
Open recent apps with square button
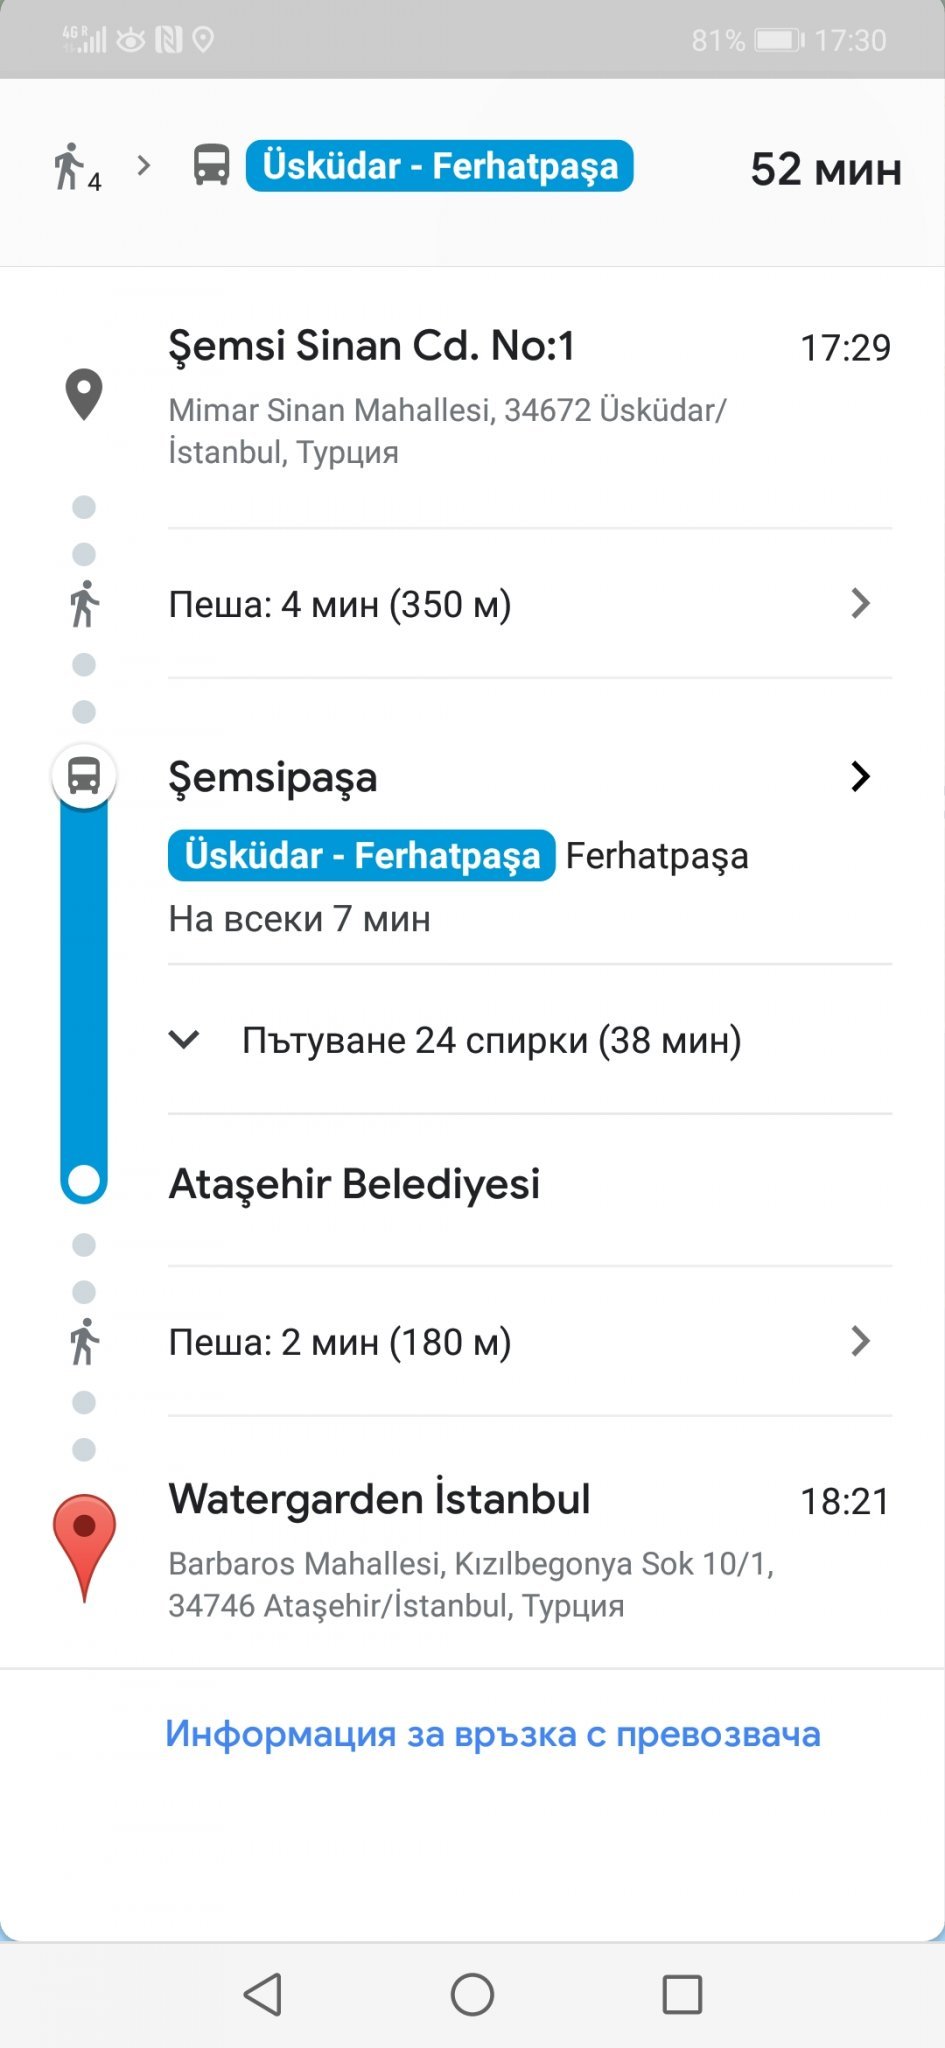[682, 1995]
